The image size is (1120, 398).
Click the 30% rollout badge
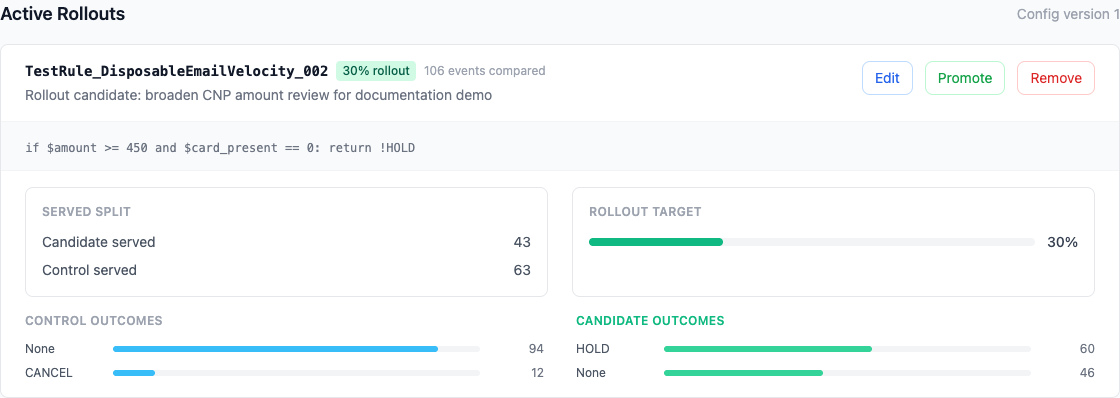coord(376,71)
